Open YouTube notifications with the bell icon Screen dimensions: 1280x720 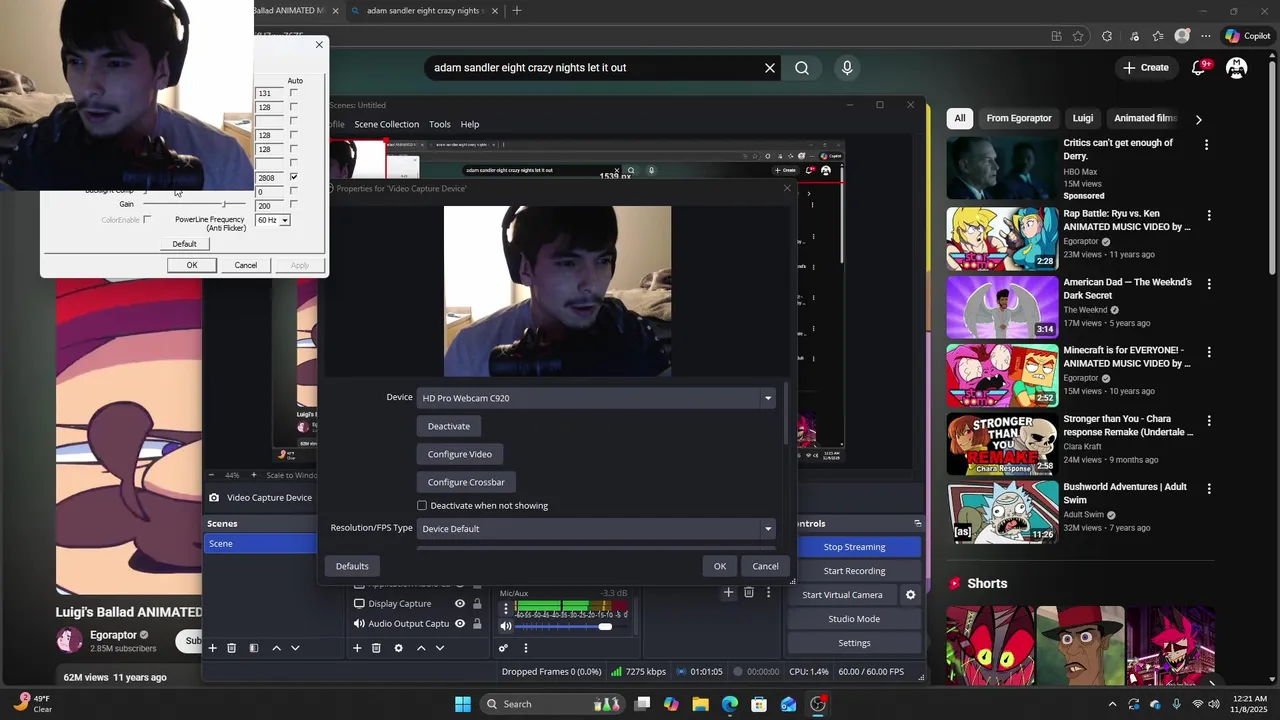1198,68
